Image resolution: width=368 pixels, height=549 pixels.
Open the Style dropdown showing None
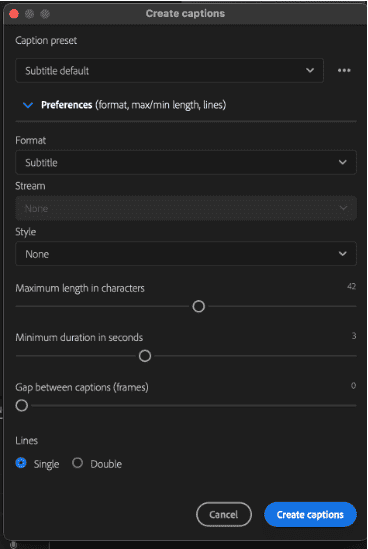click(186, 253)
